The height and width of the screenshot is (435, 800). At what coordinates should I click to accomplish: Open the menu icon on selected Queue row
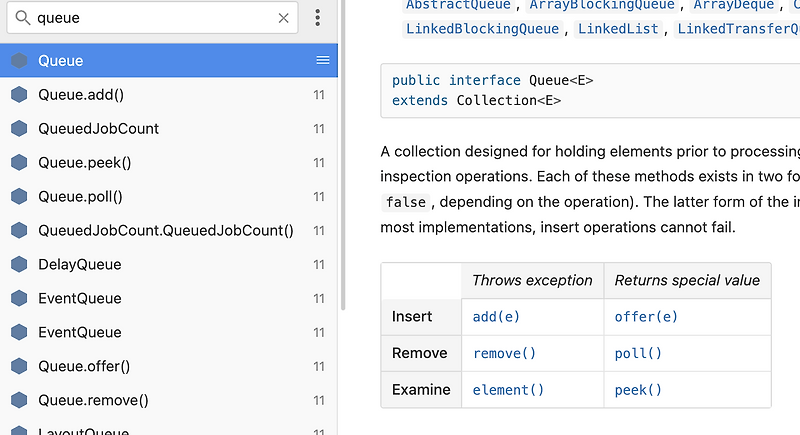tap(322, 61)
